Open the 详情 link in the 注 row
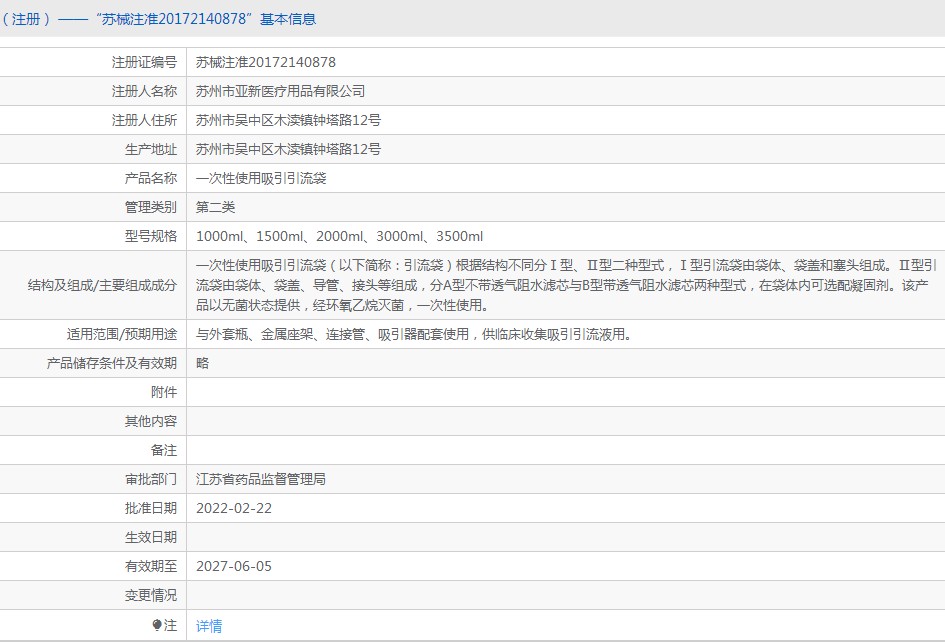The width and height of the screenshot is (945, 644). point(209,626)
